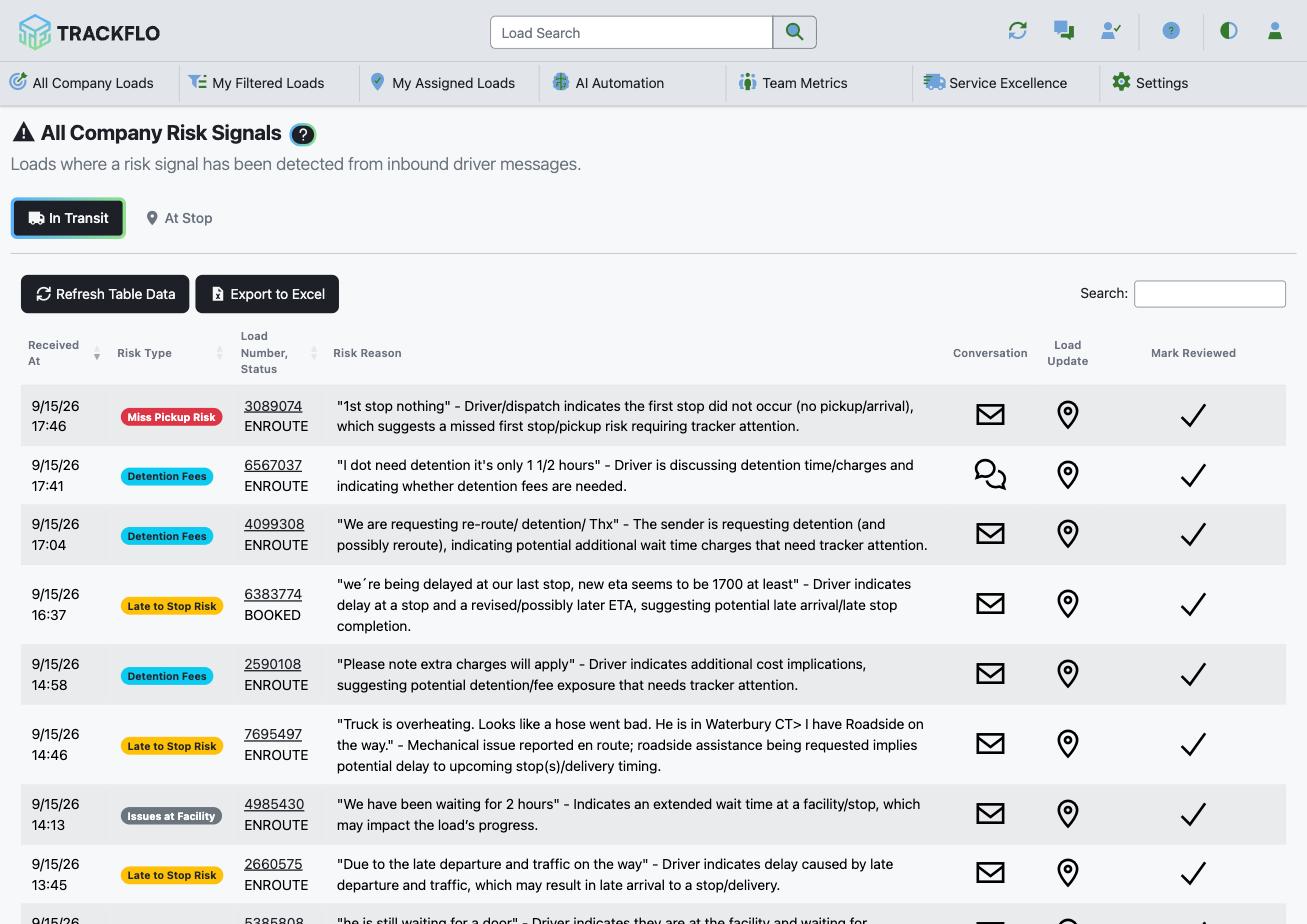This screenshot has height=924, width=1307.
Task: Open conversation envelope for load 3089074
Action: [x=990, y=415]
